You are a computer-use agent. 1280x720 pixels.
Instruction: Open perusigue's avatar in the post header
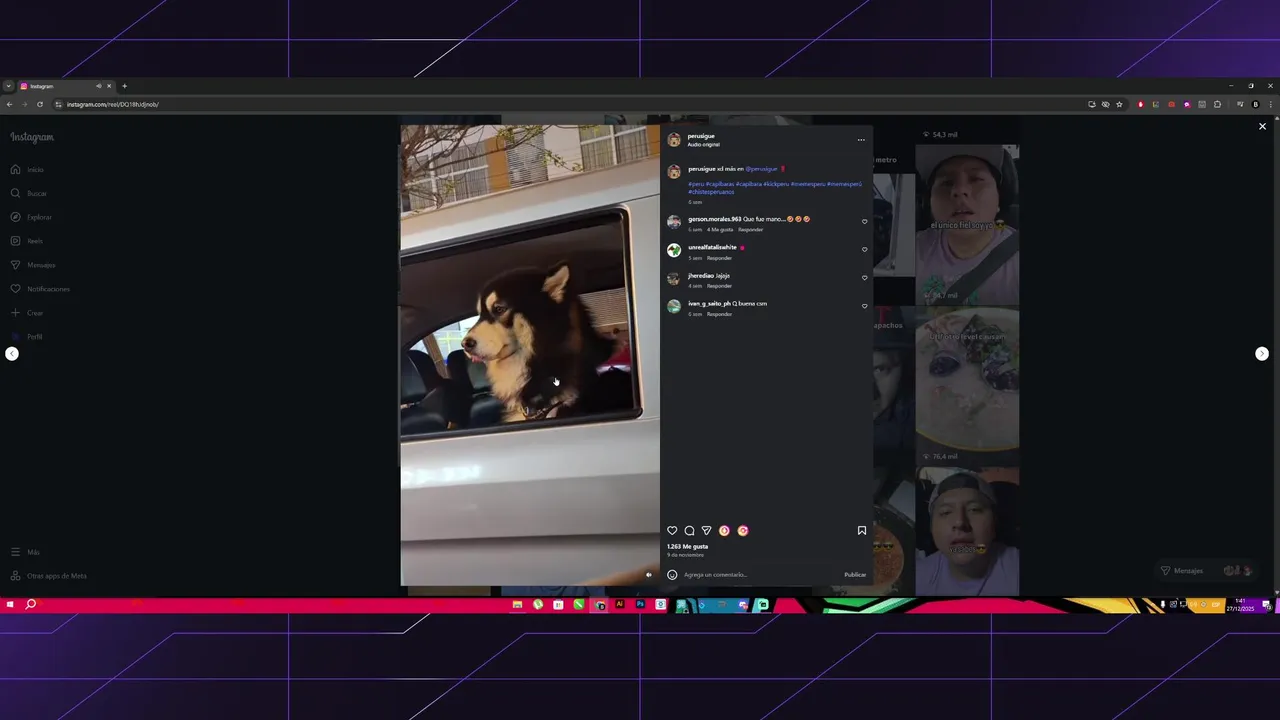click(674, 140)
